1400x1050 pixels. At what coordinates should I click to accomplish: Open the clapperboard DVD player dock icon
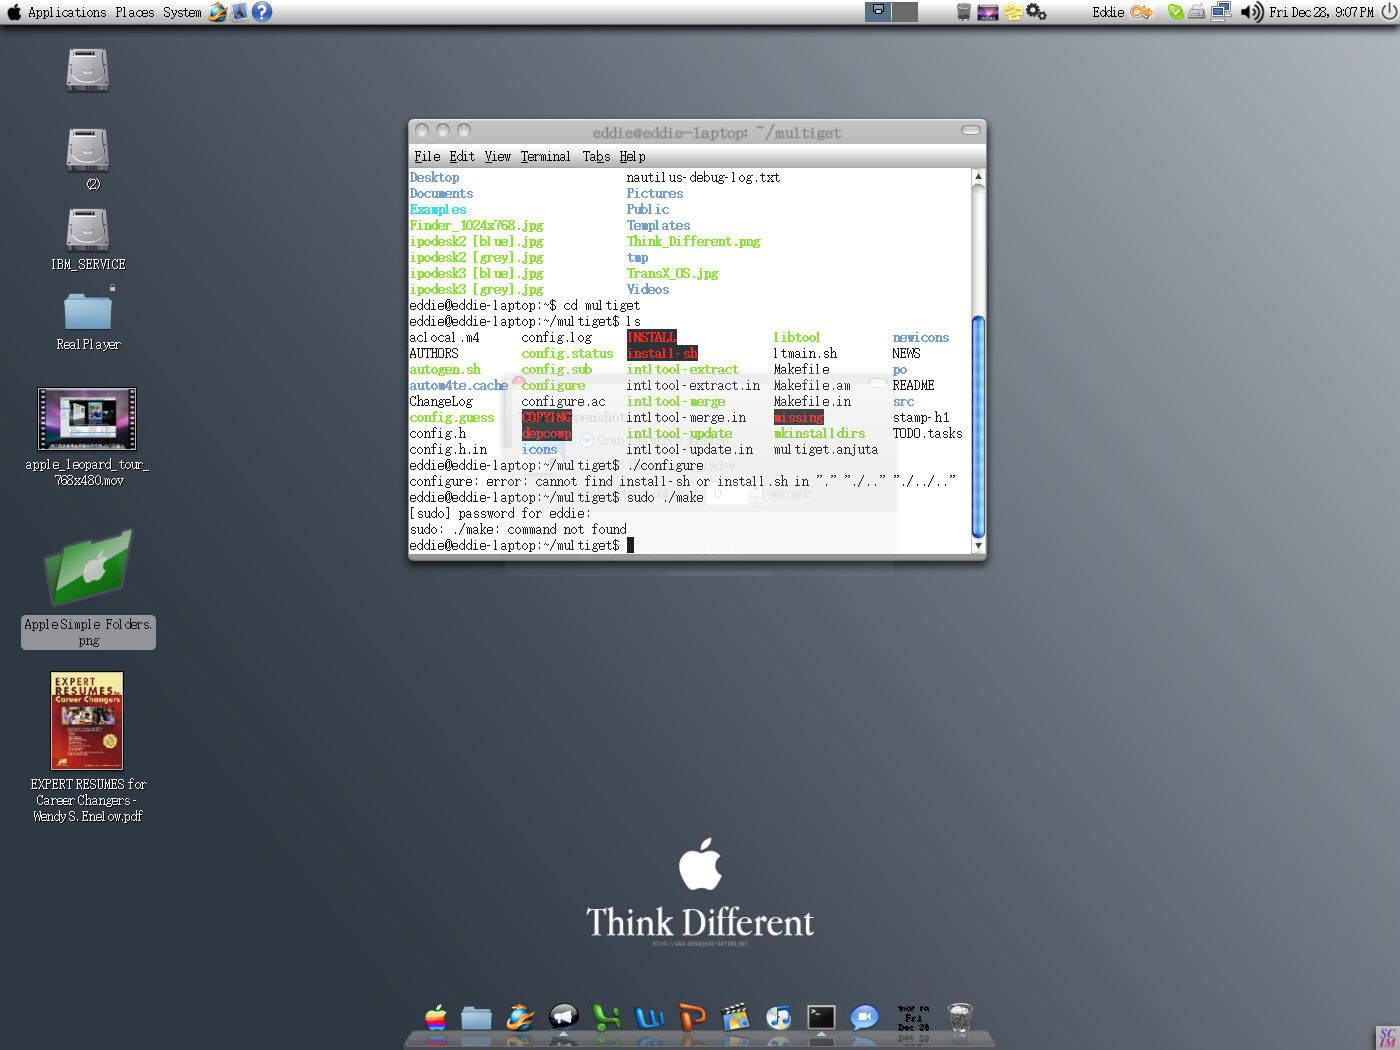coord(735,1018)
